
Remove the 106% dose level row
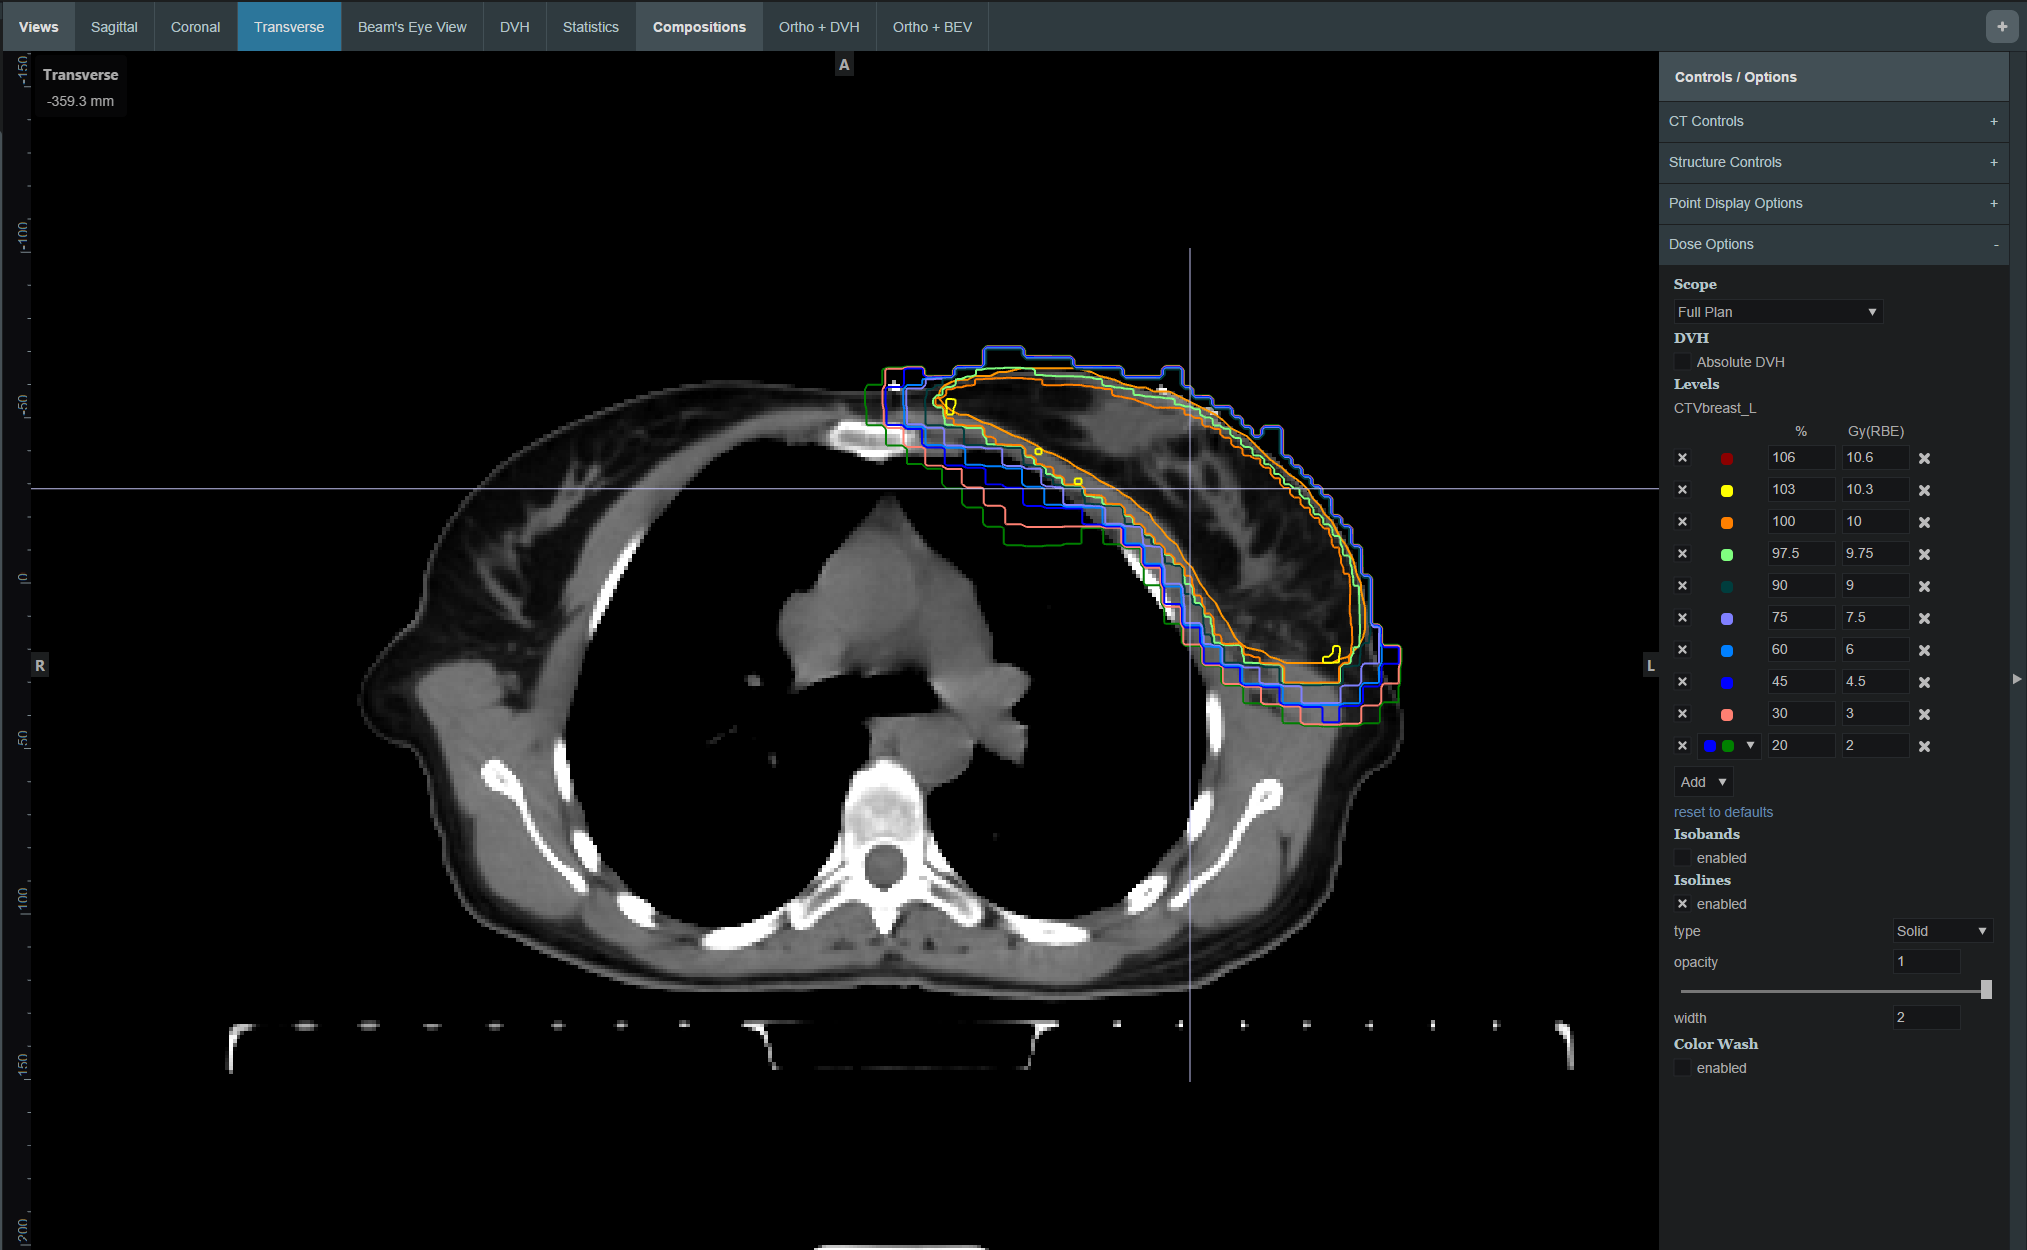pos(1924,459)
